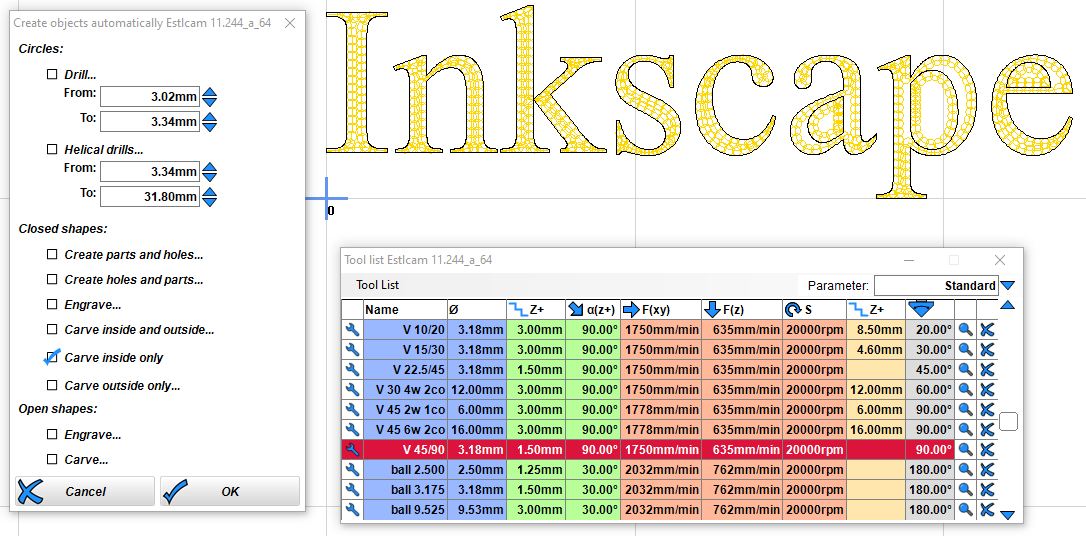Click the S spindle speed column header

[814, 310]
